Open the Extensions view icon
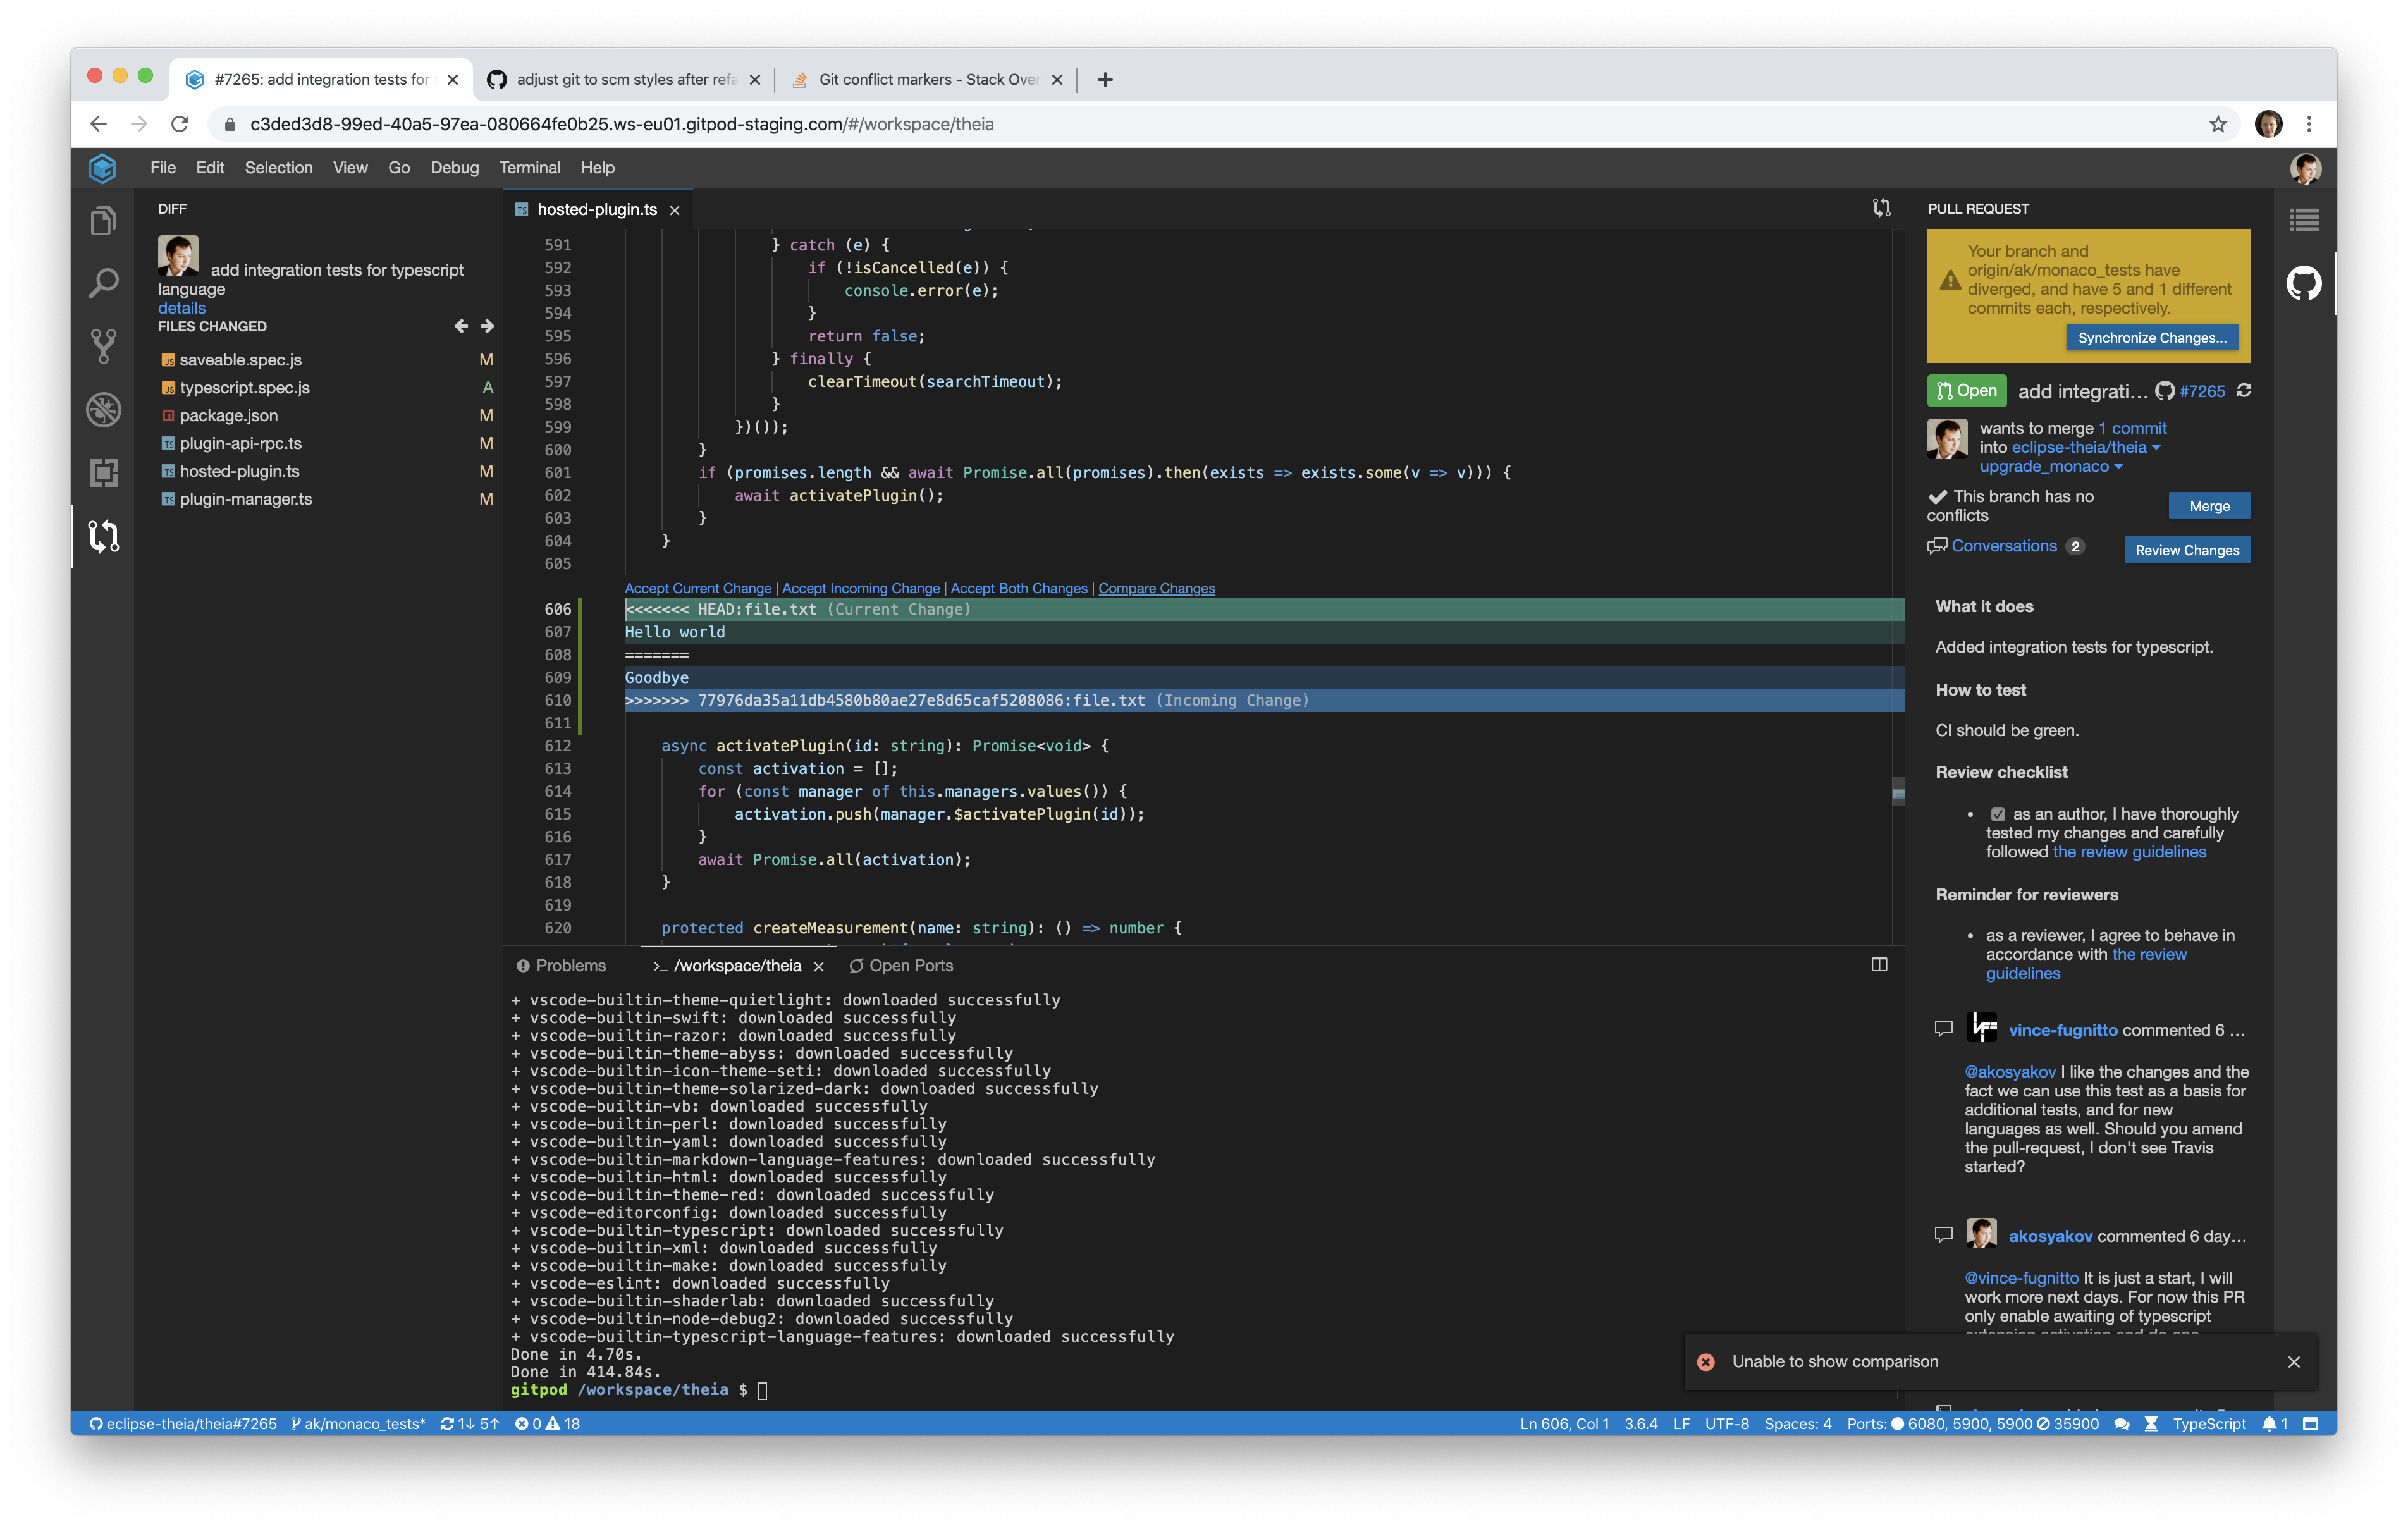Screen dimensions: 2408x1529 point(103,472)
